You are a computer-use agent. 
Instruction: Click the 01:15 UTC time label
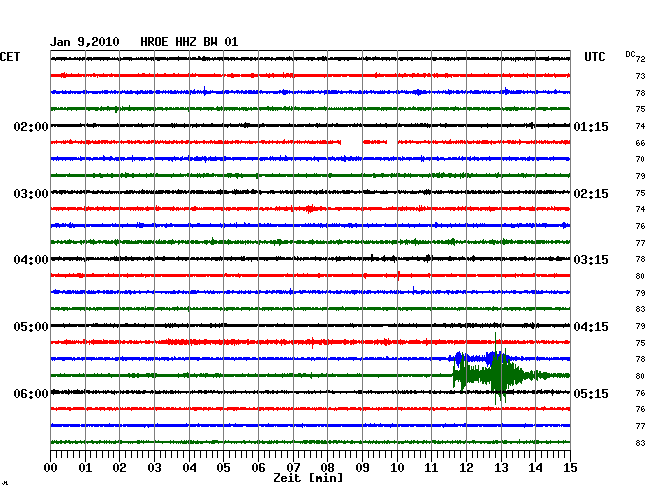pos(591,126)
